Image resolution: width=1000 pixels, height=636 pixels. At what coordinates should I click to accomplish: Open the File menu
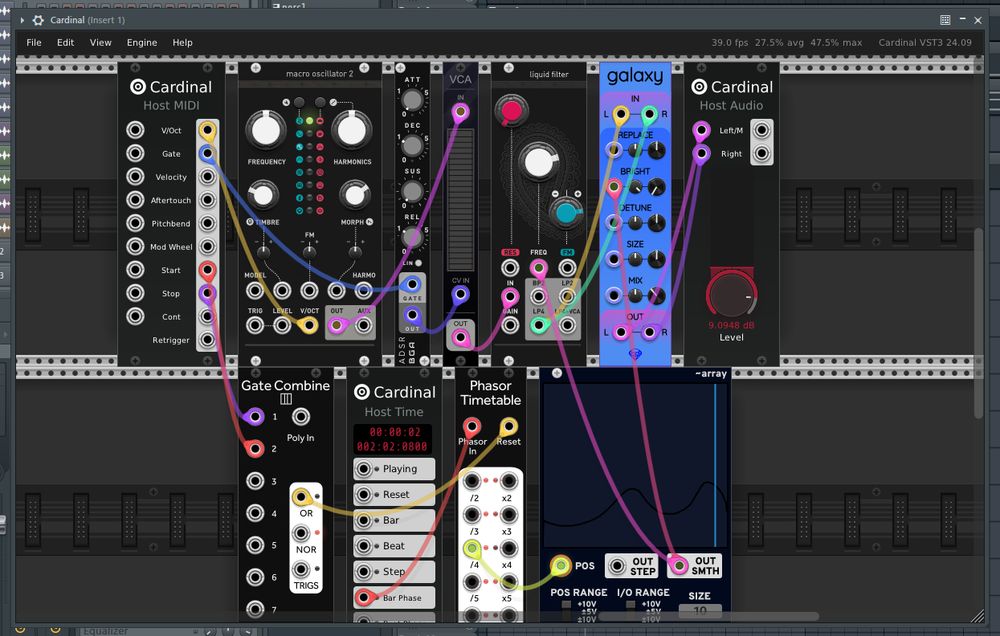[x=34, y=43]
